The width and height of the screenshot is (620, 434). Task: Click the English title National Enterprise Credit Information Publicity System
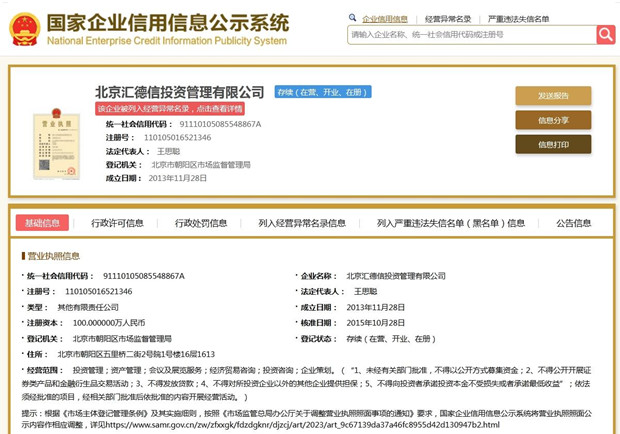[x=167, y=41]
